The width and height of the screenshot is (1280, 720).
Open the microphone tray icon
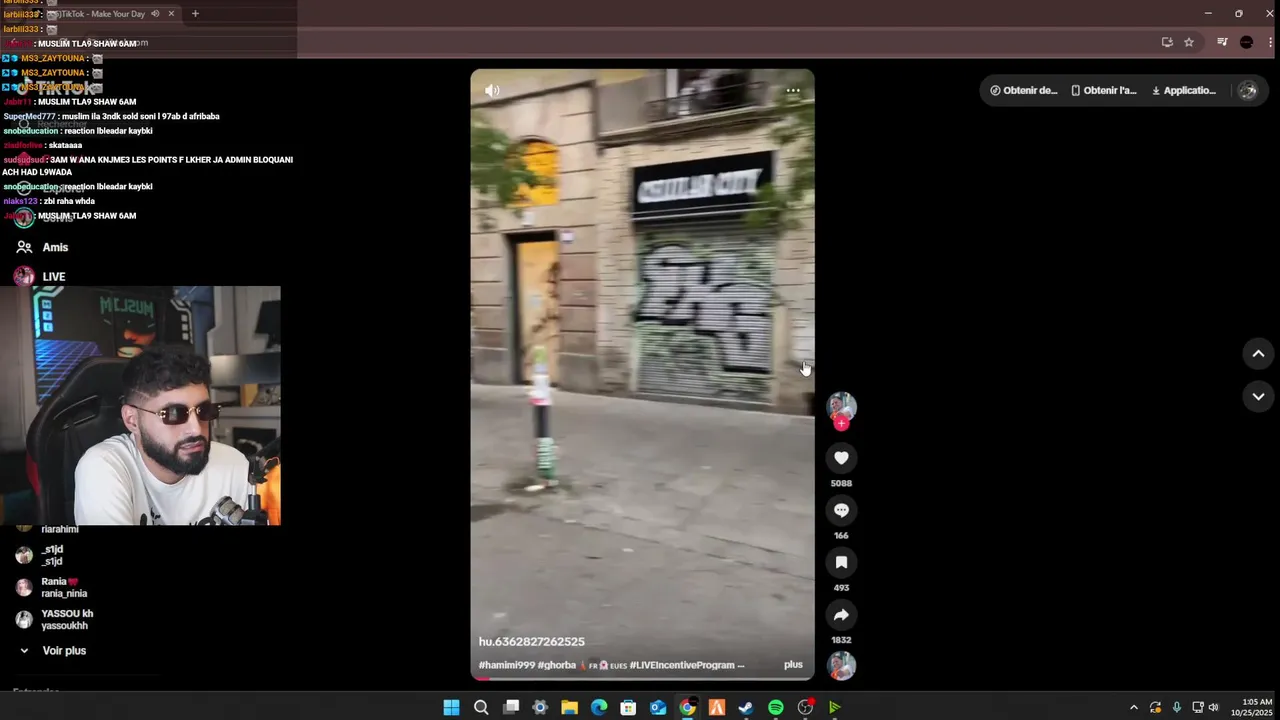tap(1176, 708)
